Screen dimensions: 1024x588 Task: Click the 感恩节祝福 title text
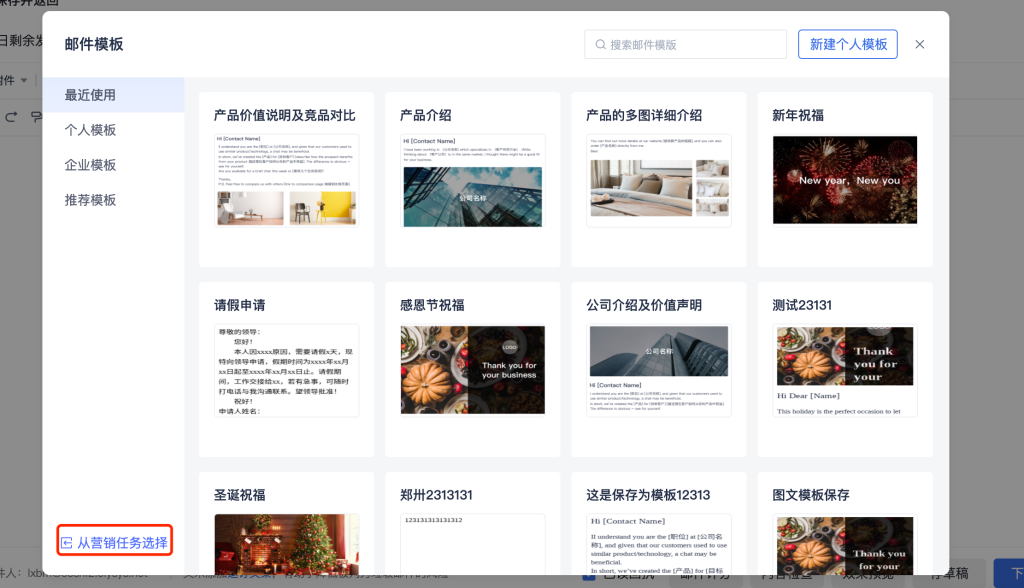tap(432, 305)
